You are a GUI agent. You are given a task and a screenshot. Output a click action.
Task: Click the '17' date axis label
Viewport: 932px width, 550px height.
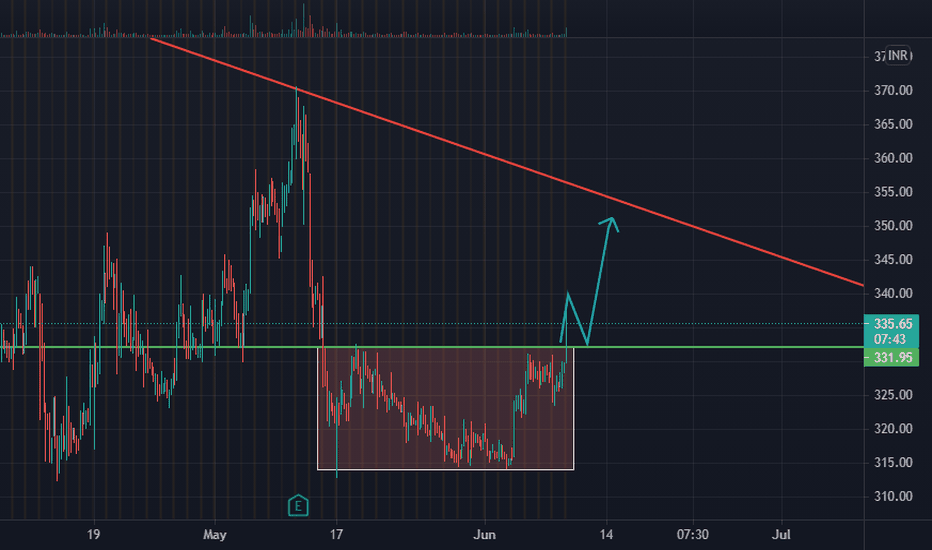click(336, 535)
